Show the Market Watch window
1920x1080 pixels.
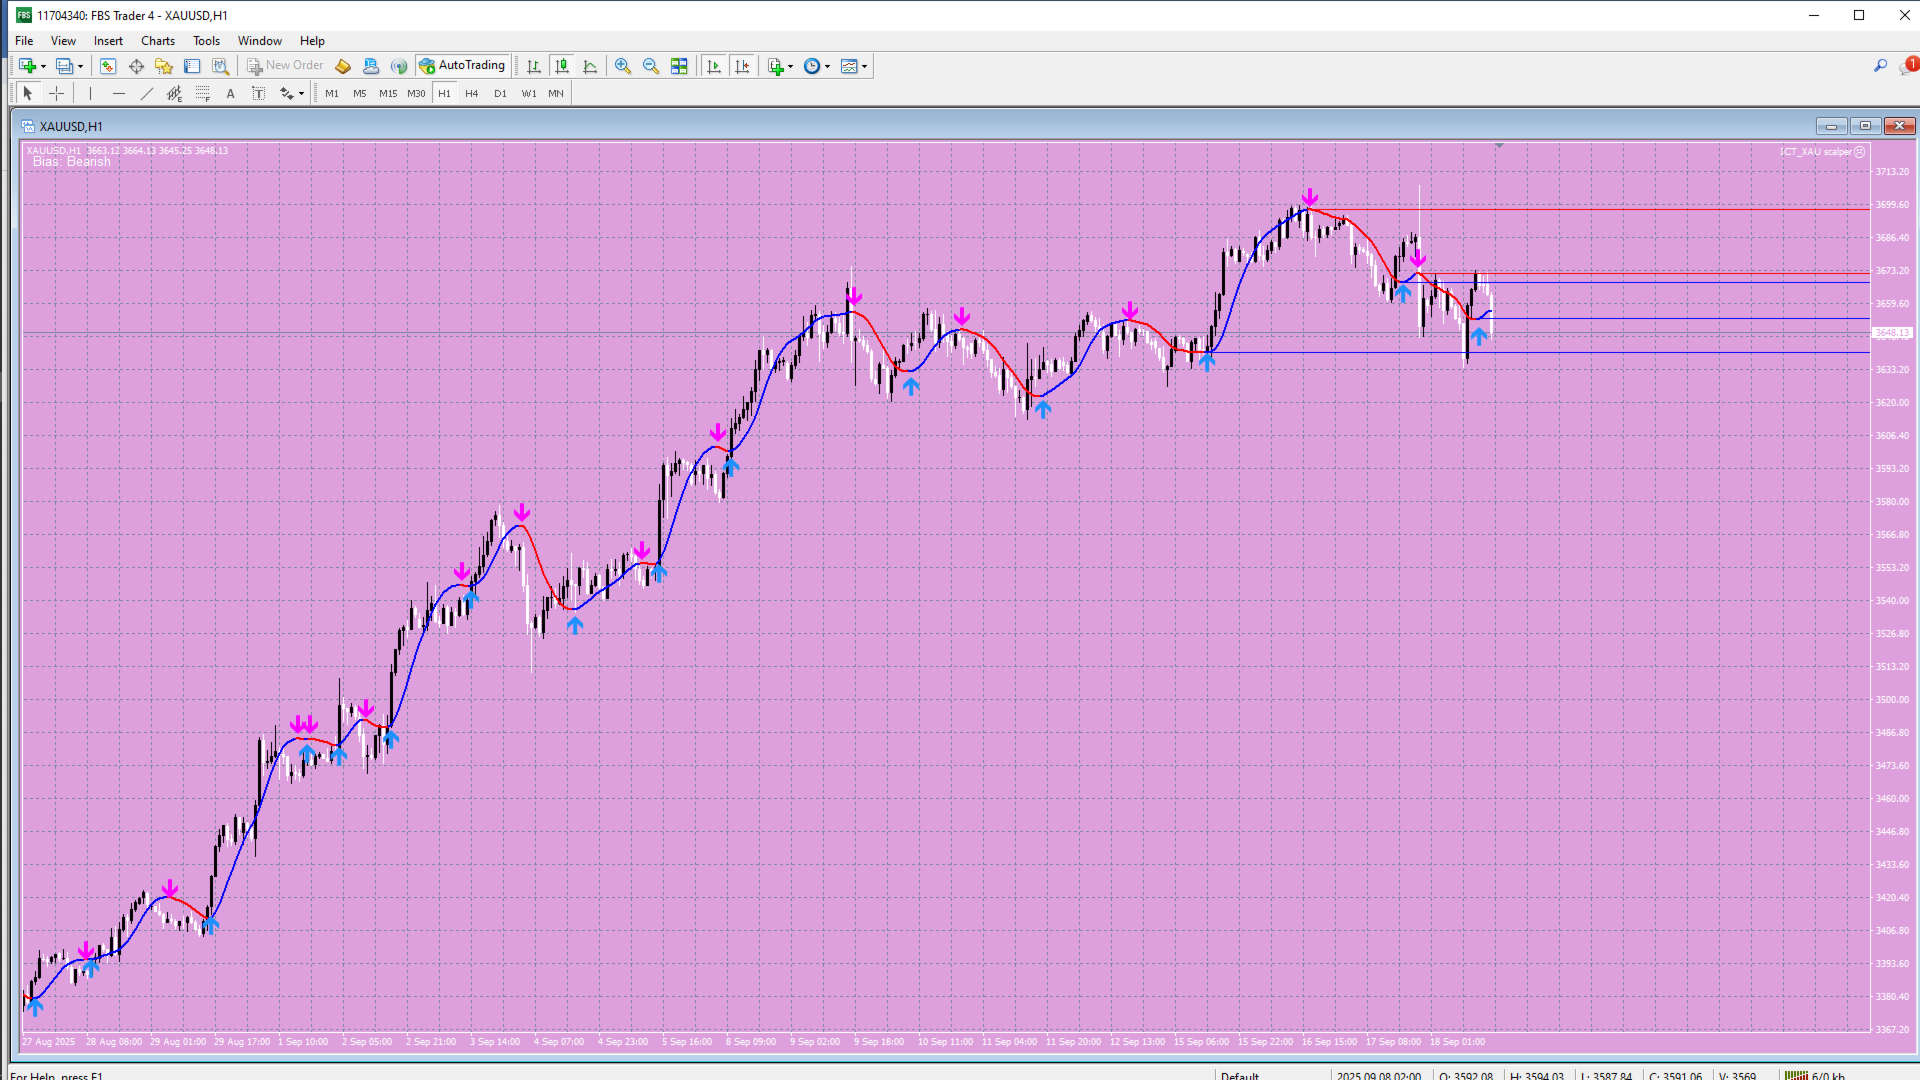(108, 66)
